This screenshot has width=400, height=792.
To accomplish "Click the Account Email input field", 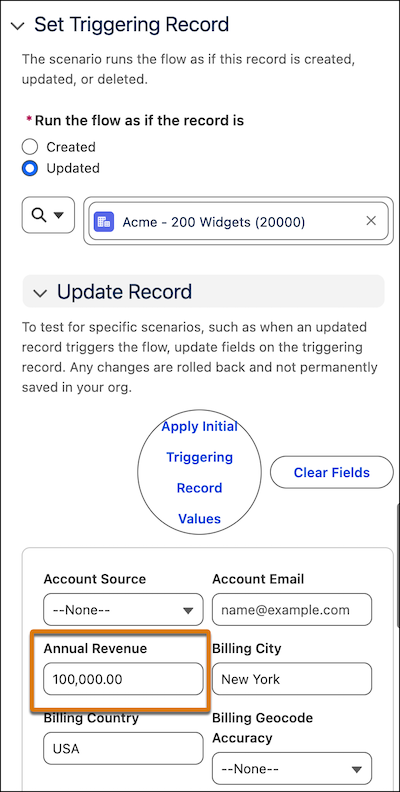I will [292, 610].
